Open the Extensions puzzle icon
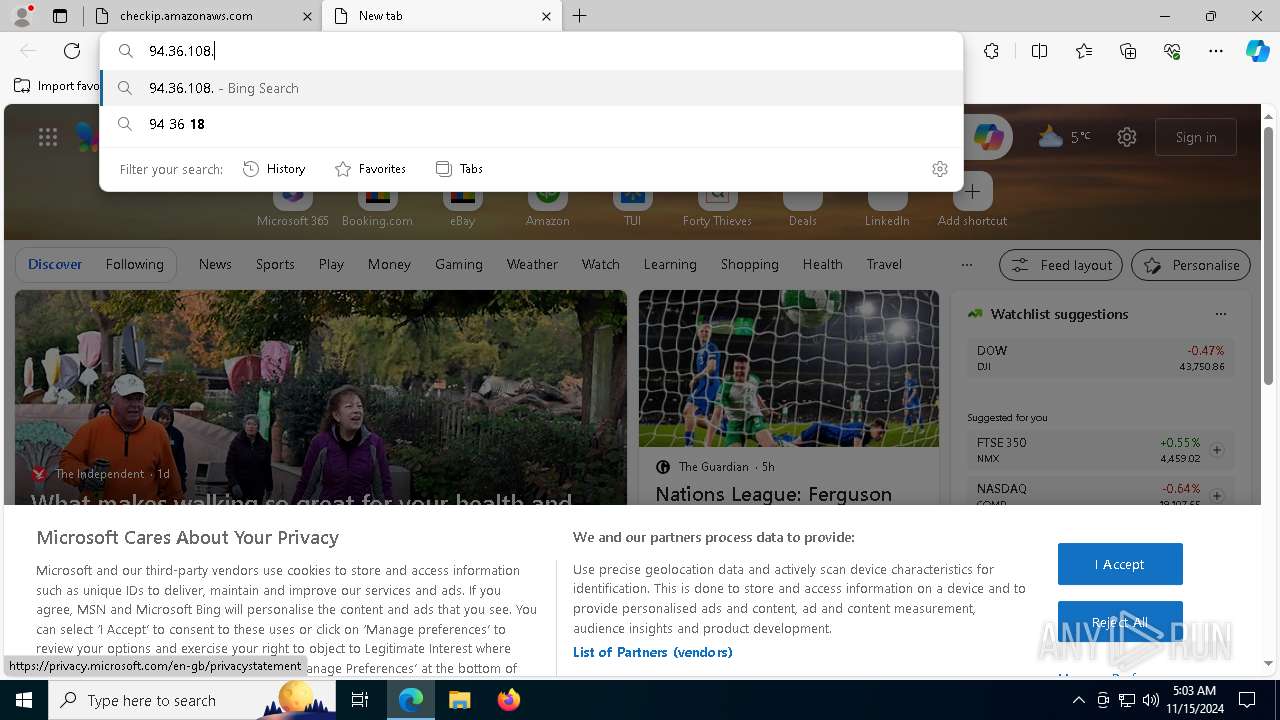 (x=991, y=51)
